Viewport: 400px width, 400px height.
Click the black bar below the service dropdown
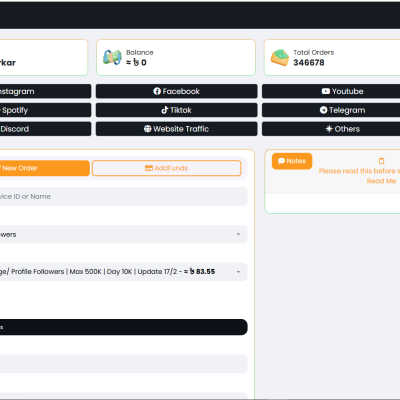pyautogui.click(x=124, y=327)
